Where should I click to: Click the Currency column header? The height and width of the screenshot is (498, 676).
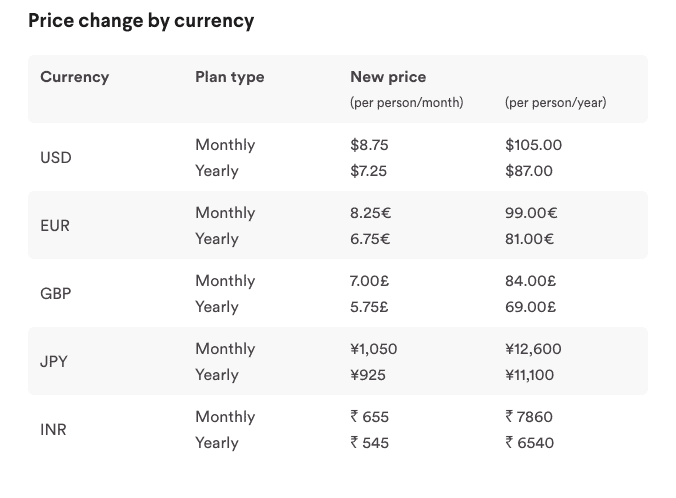[x=74, y=77]
